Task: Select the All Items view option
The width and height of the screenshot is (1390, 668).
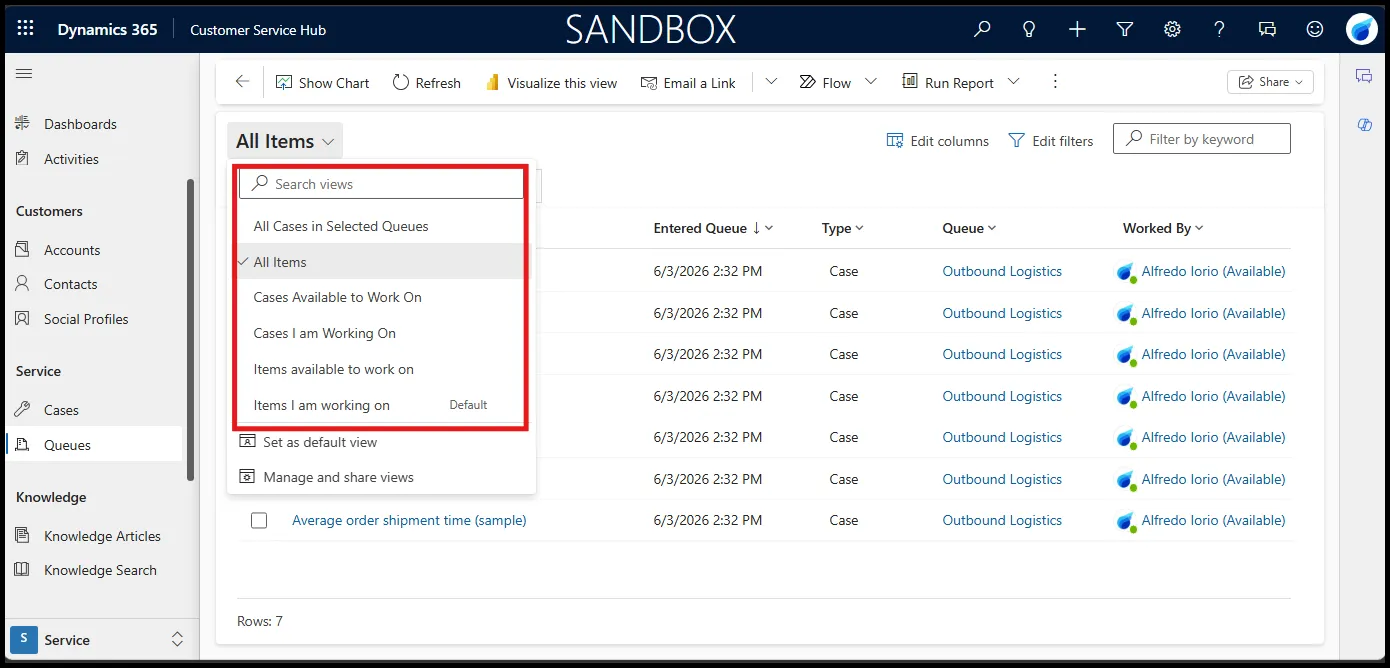Action: click(x=381, y=262)
